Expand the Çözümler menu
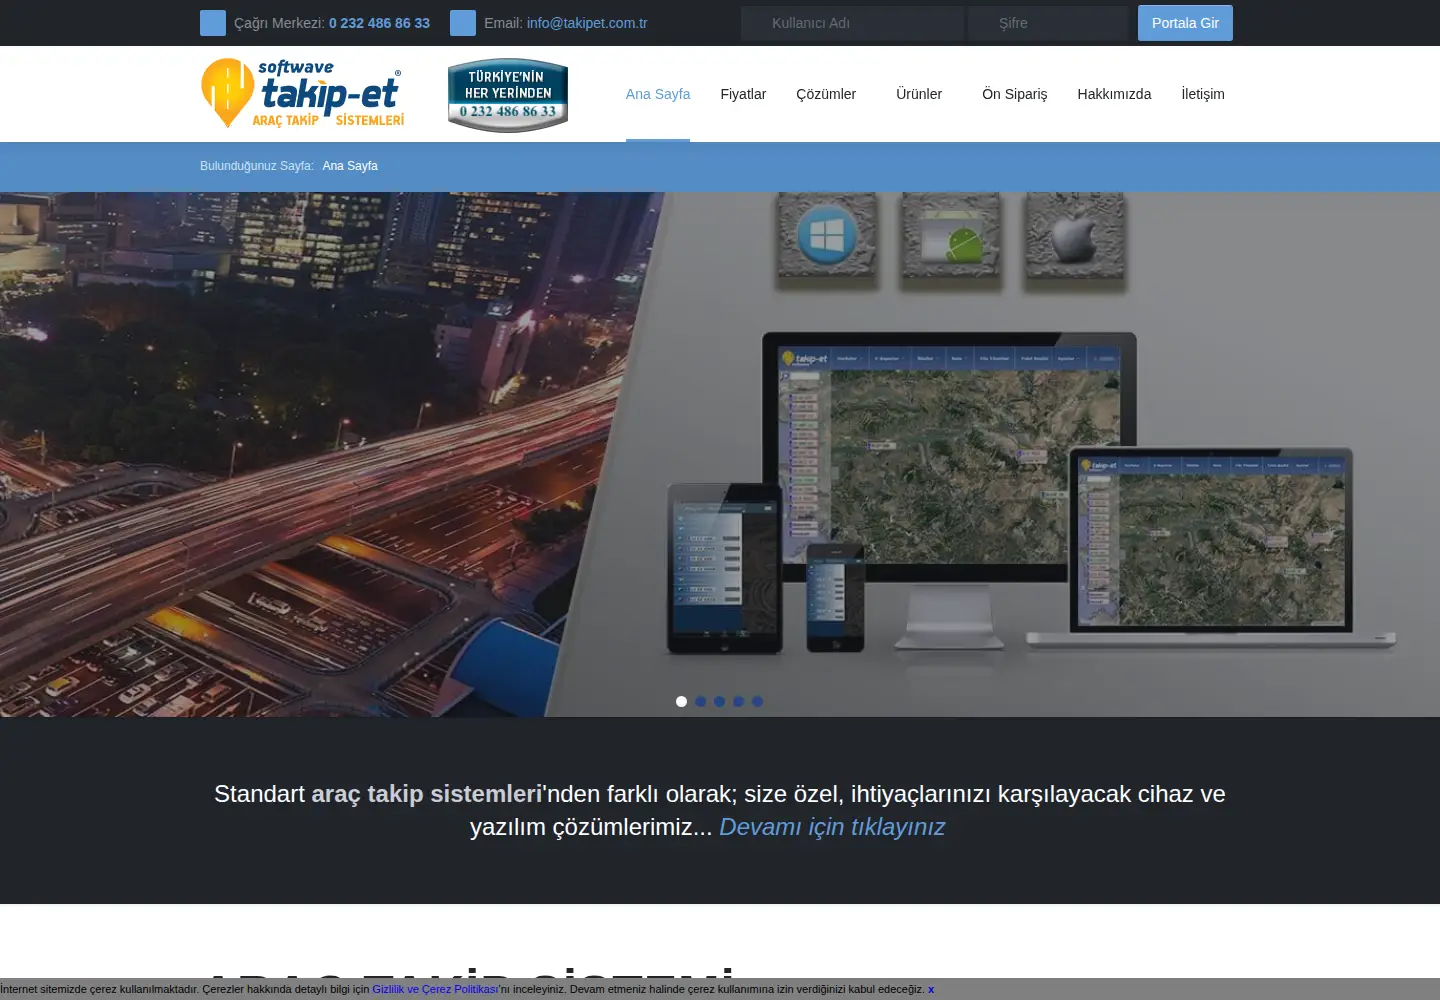This screenshot has width=1440, height=1000. tap(826, 94)
